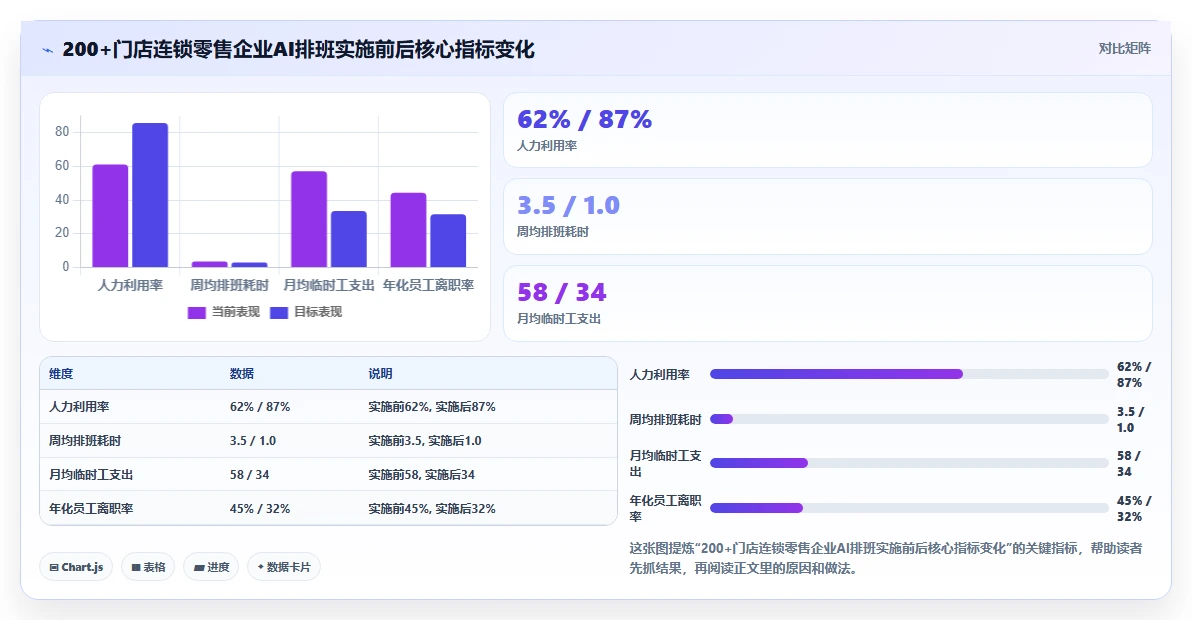Click the 人力利用率 progress bar
The width and height of the screenshot is (1192, 620).
pyautogui.click(x=909, y=374)
